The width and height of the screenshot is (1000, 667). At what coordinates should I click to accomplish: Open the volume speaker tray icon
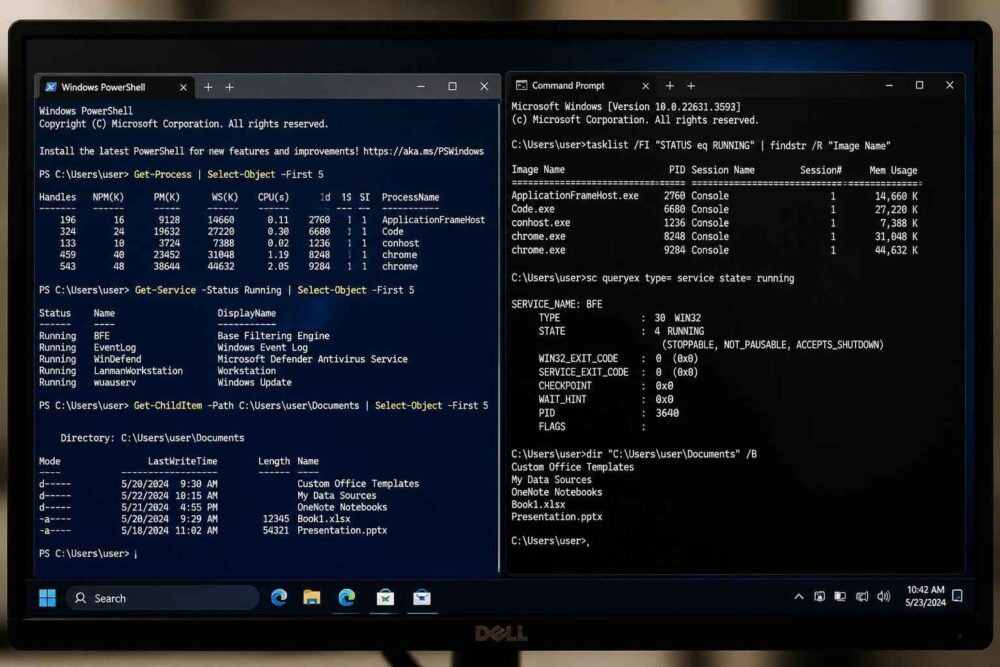pos(883,596)
